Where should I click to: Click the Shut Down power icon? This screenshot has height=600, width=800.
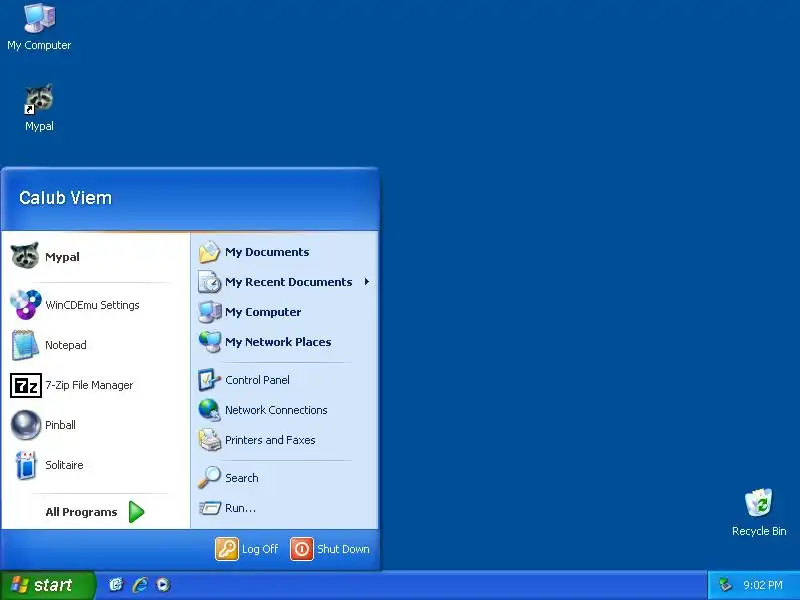click(x=302, y=549)
